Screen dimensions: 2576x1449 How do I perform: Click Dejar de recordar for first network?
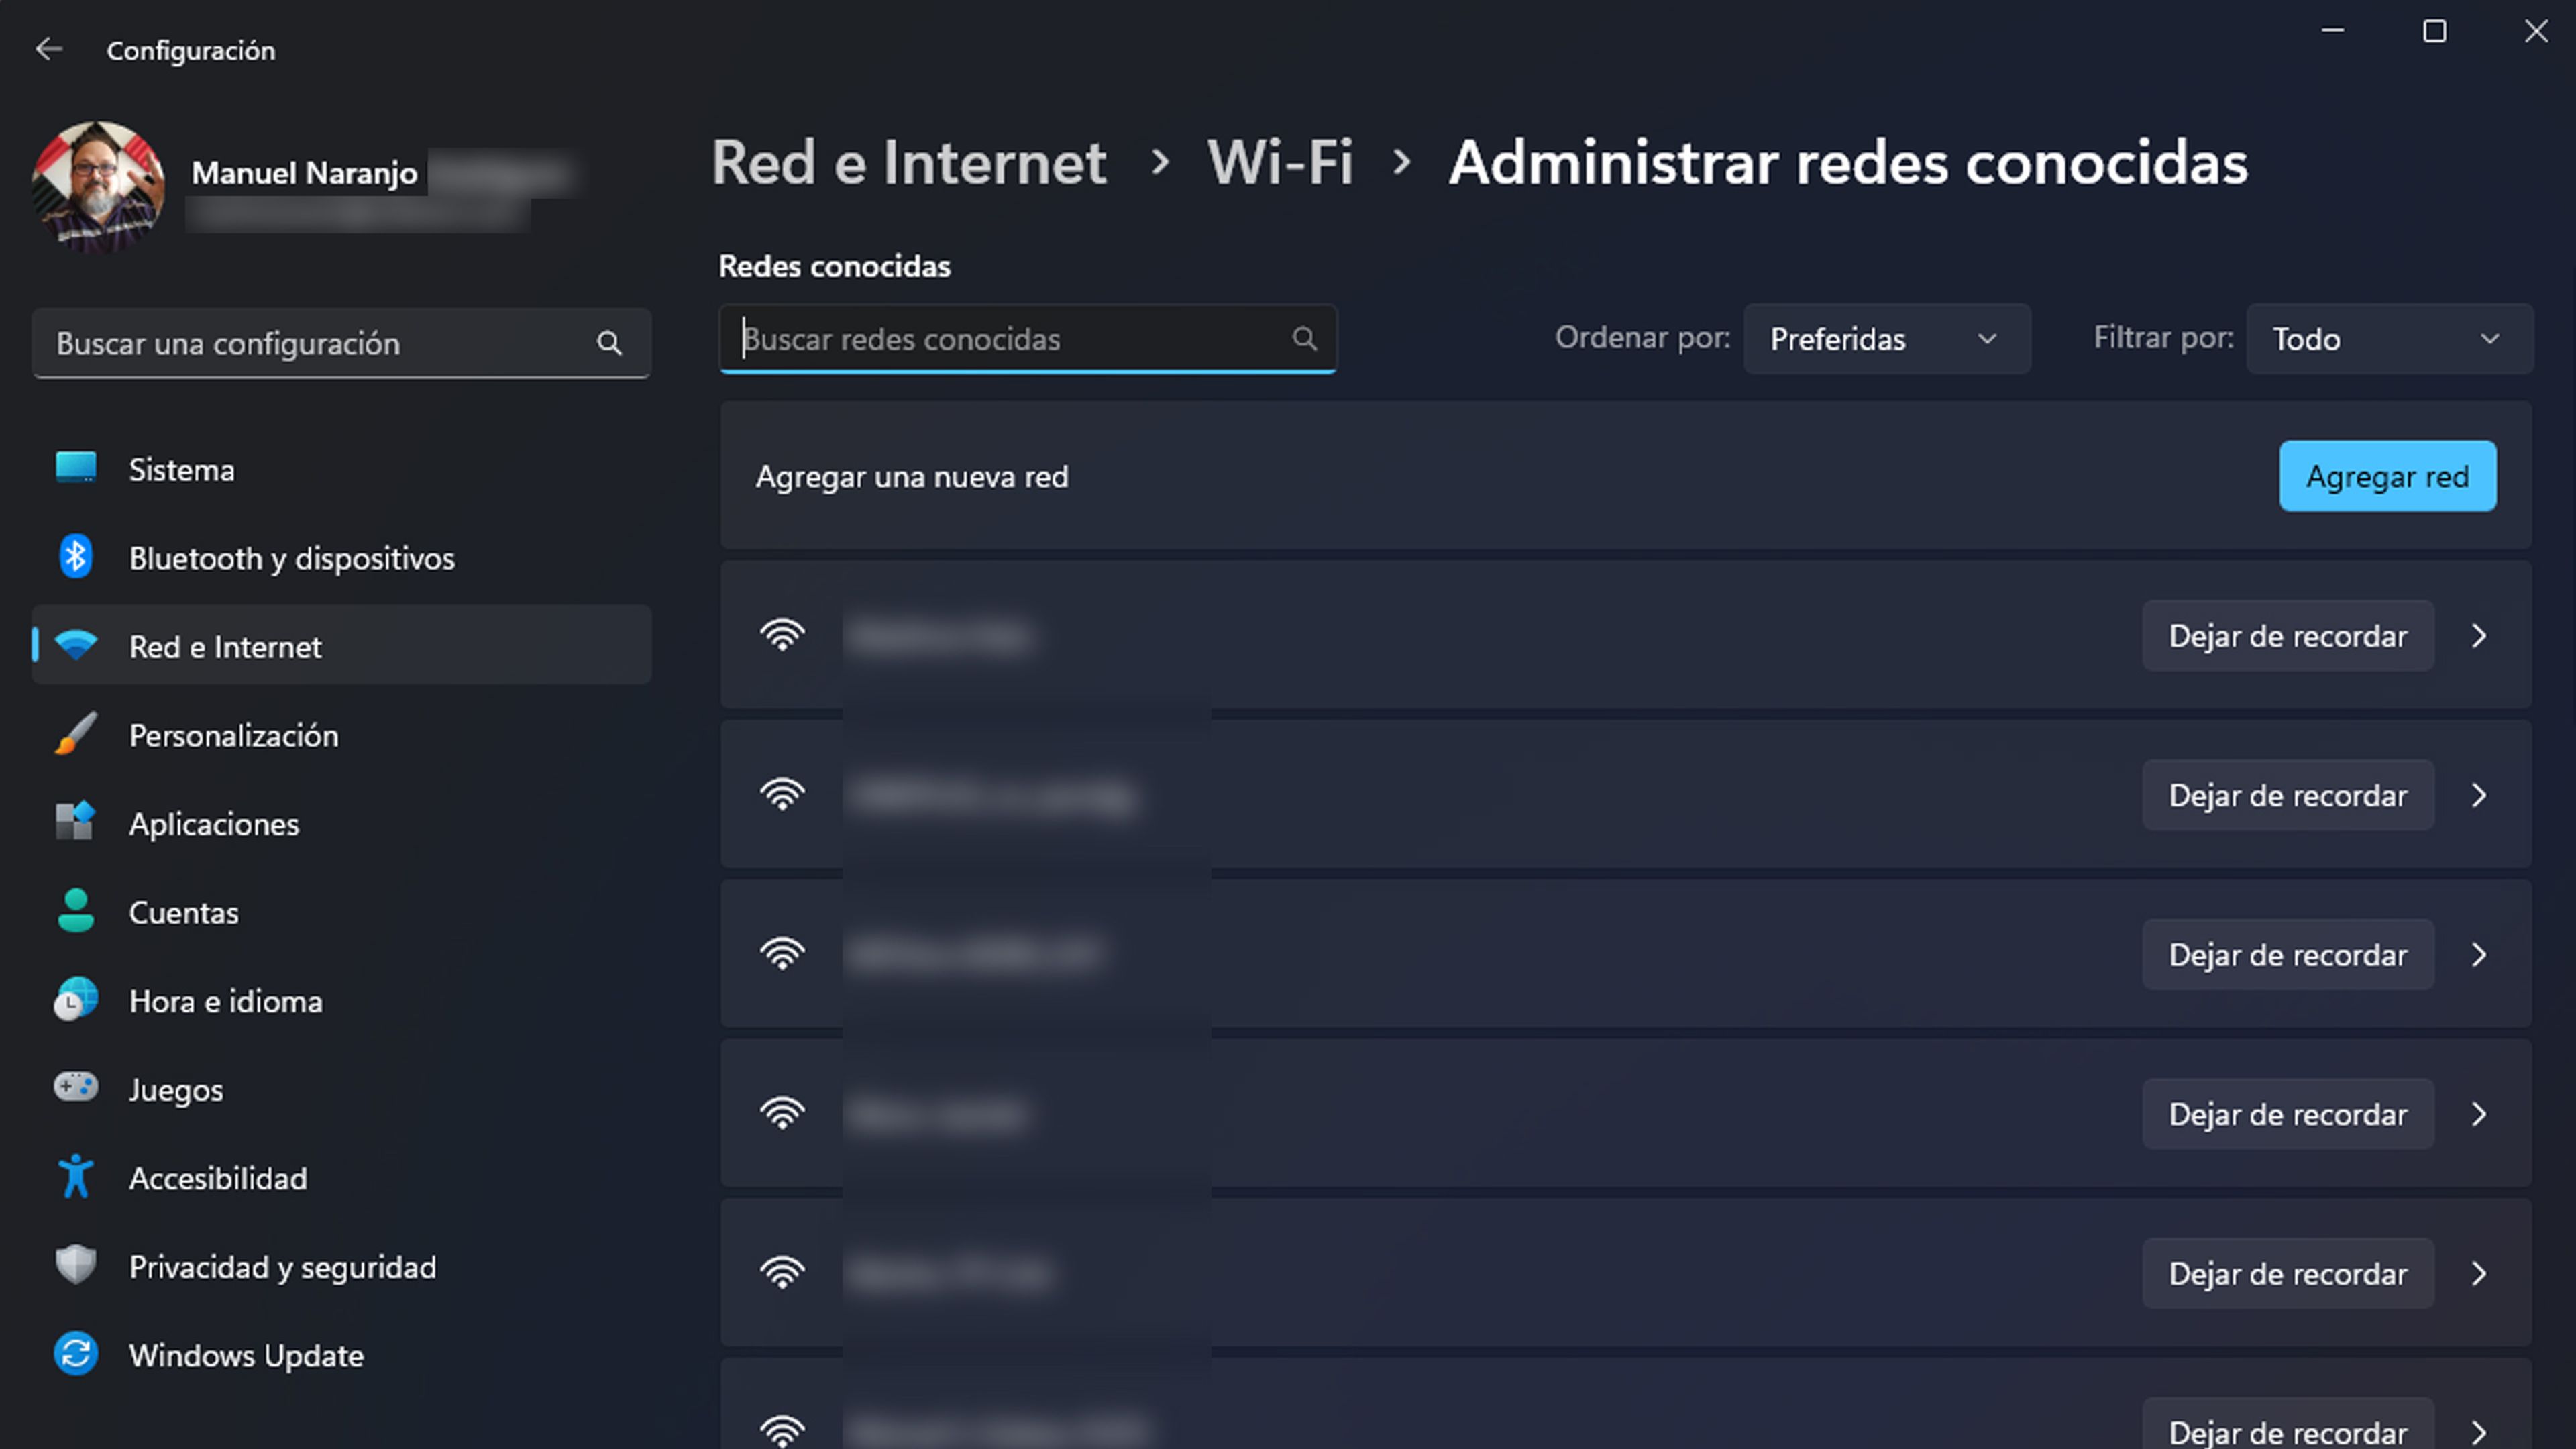pos(2288,635)
